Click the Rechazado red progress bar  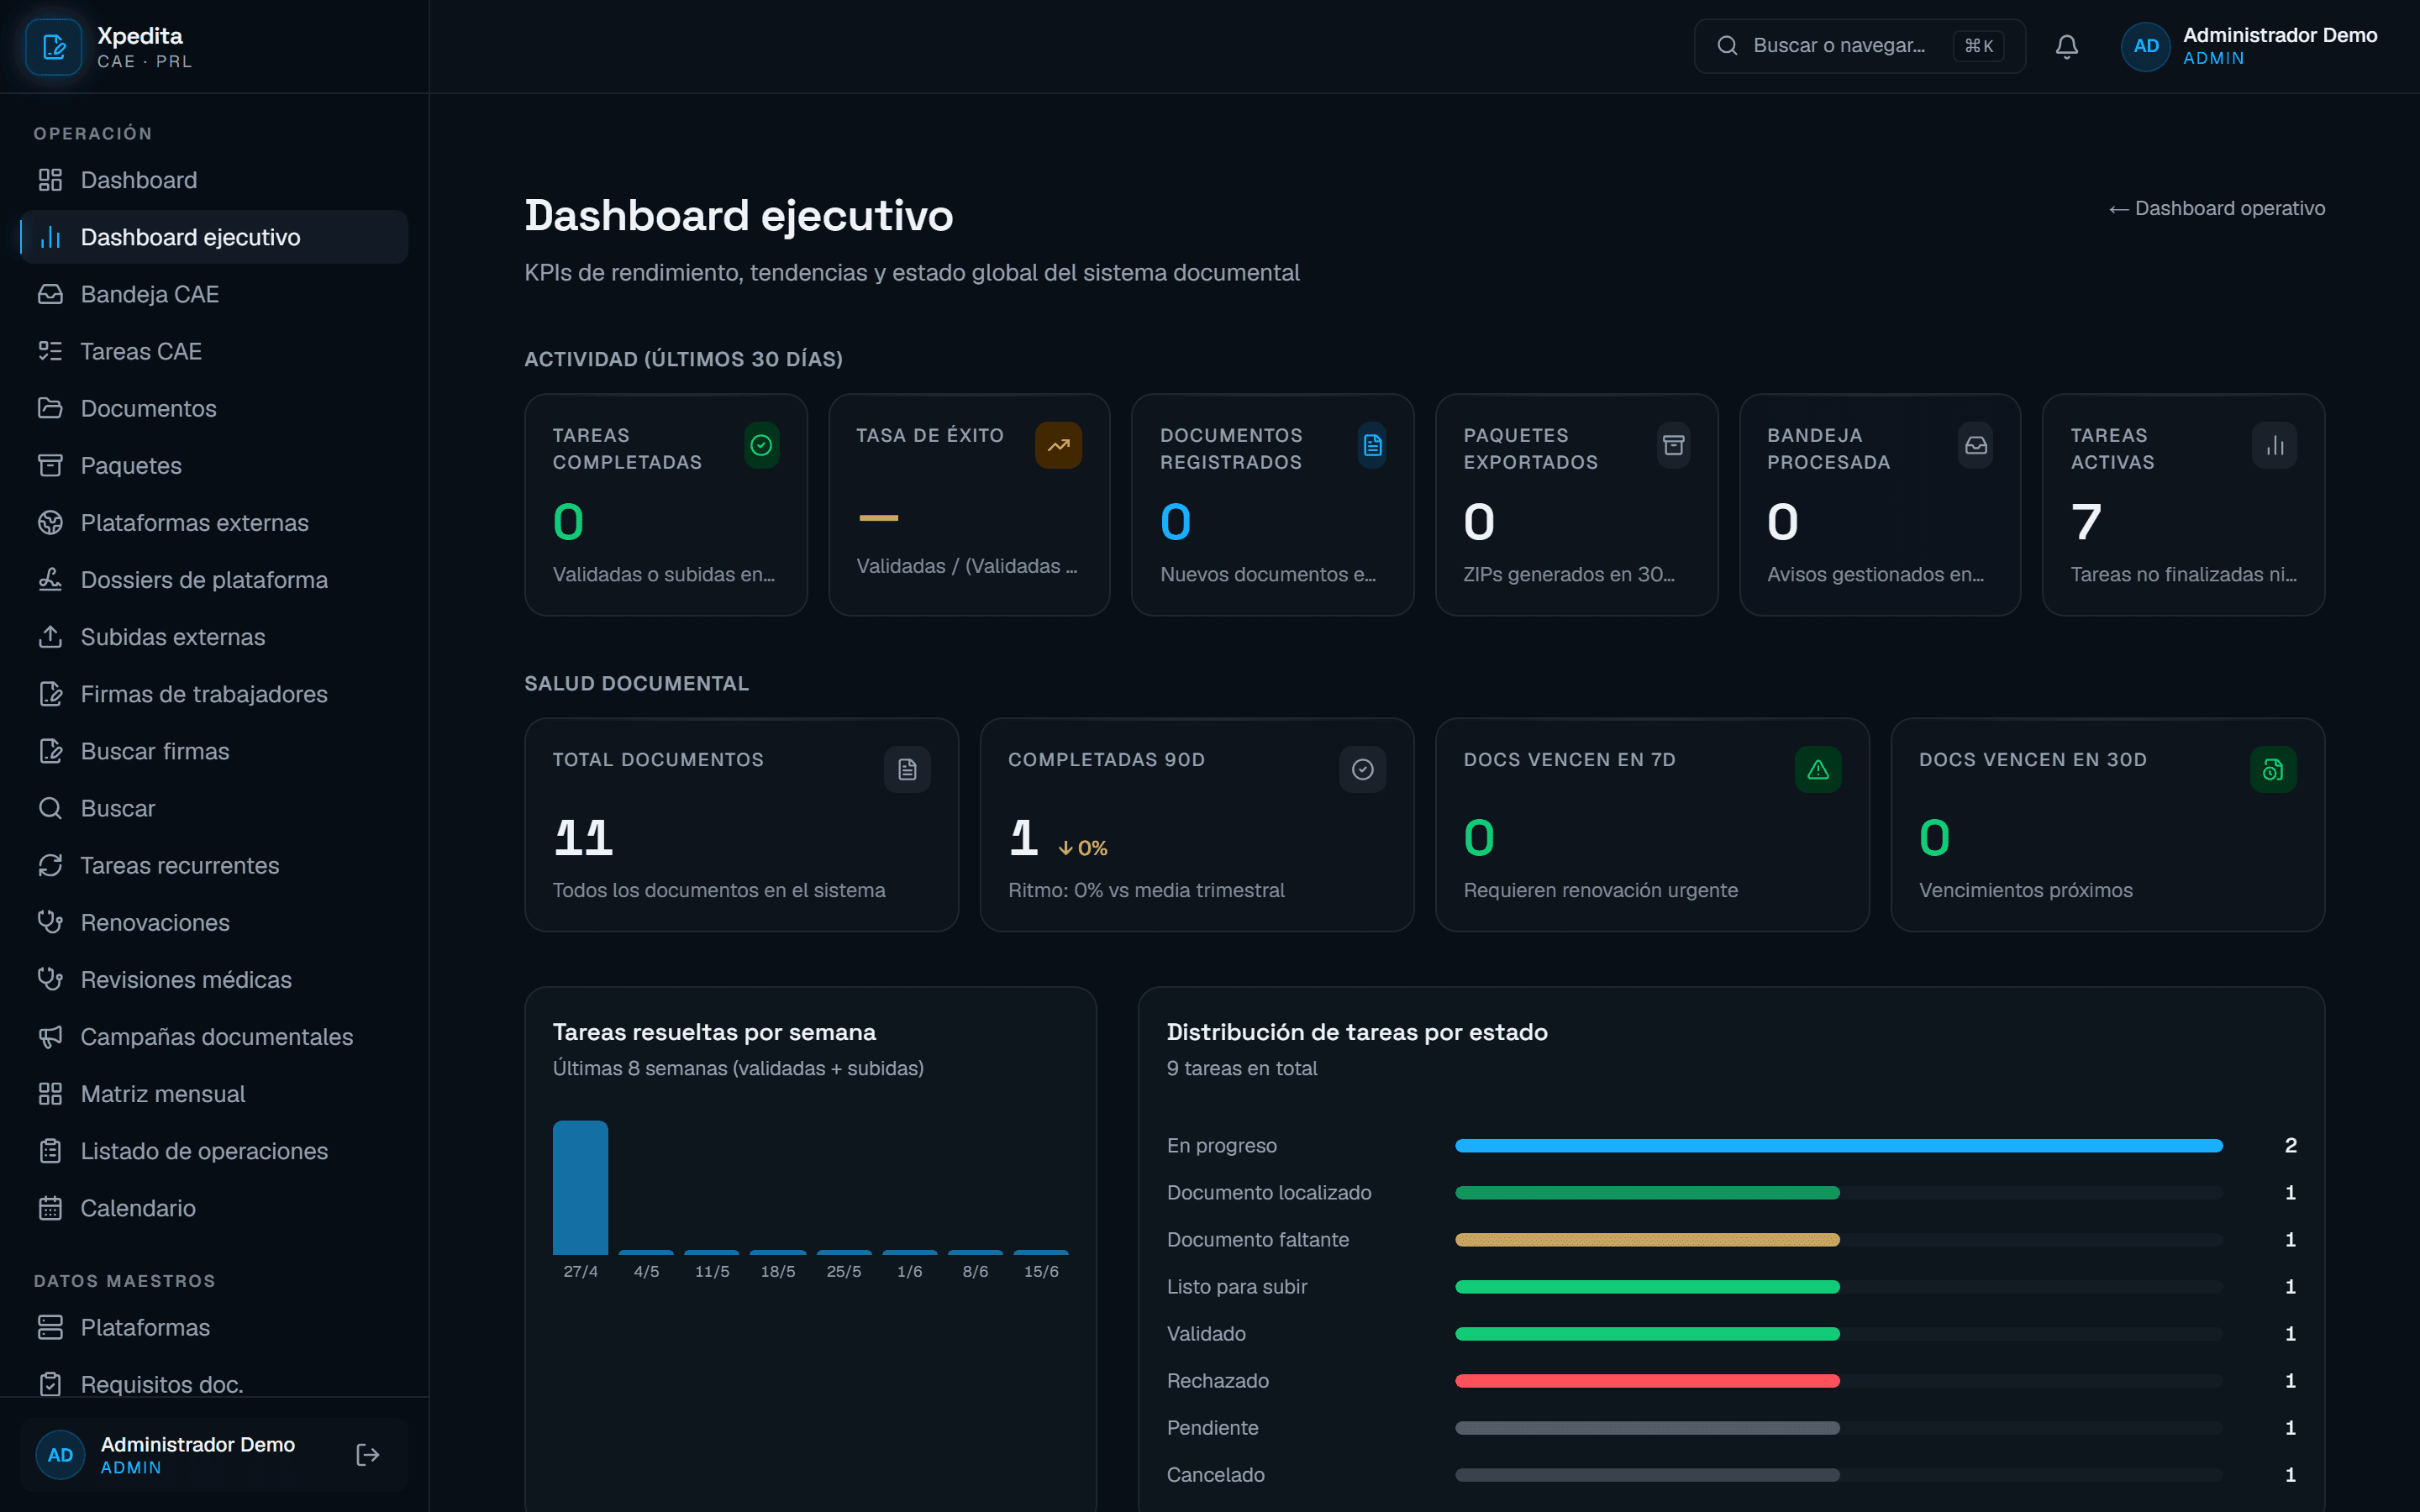tap(1647, 1380)
